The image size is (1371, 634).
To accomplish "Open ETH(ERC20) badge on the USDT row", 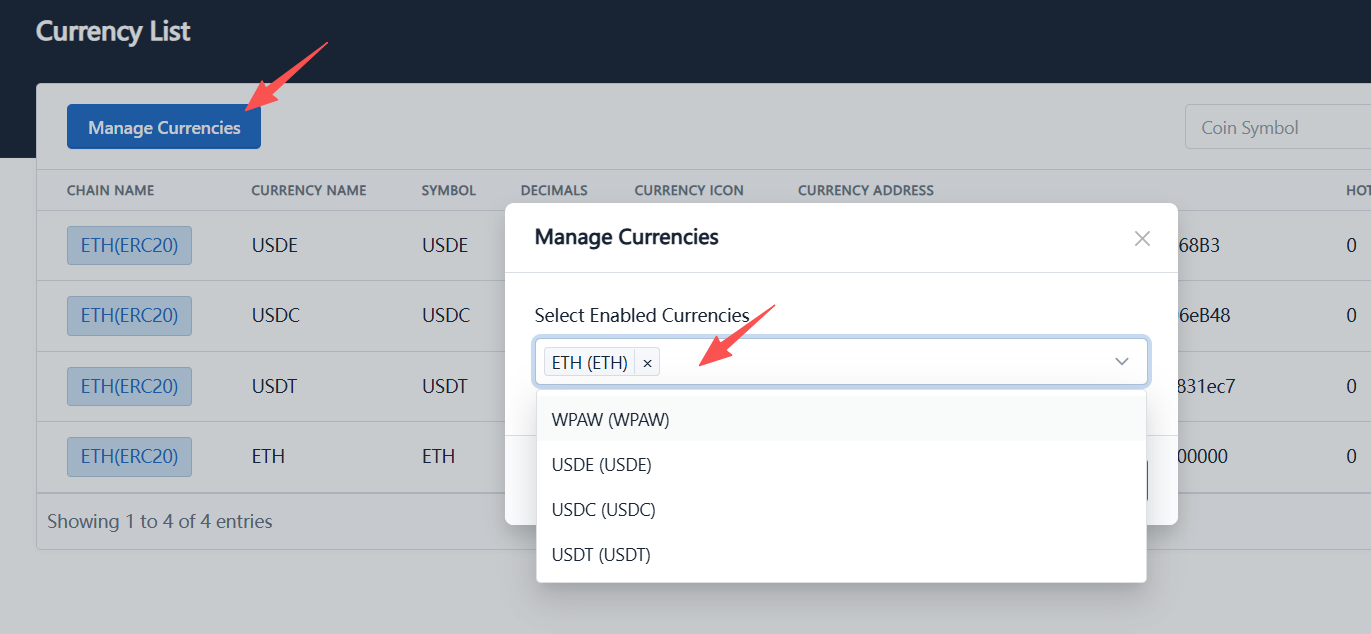I will 129,386.
